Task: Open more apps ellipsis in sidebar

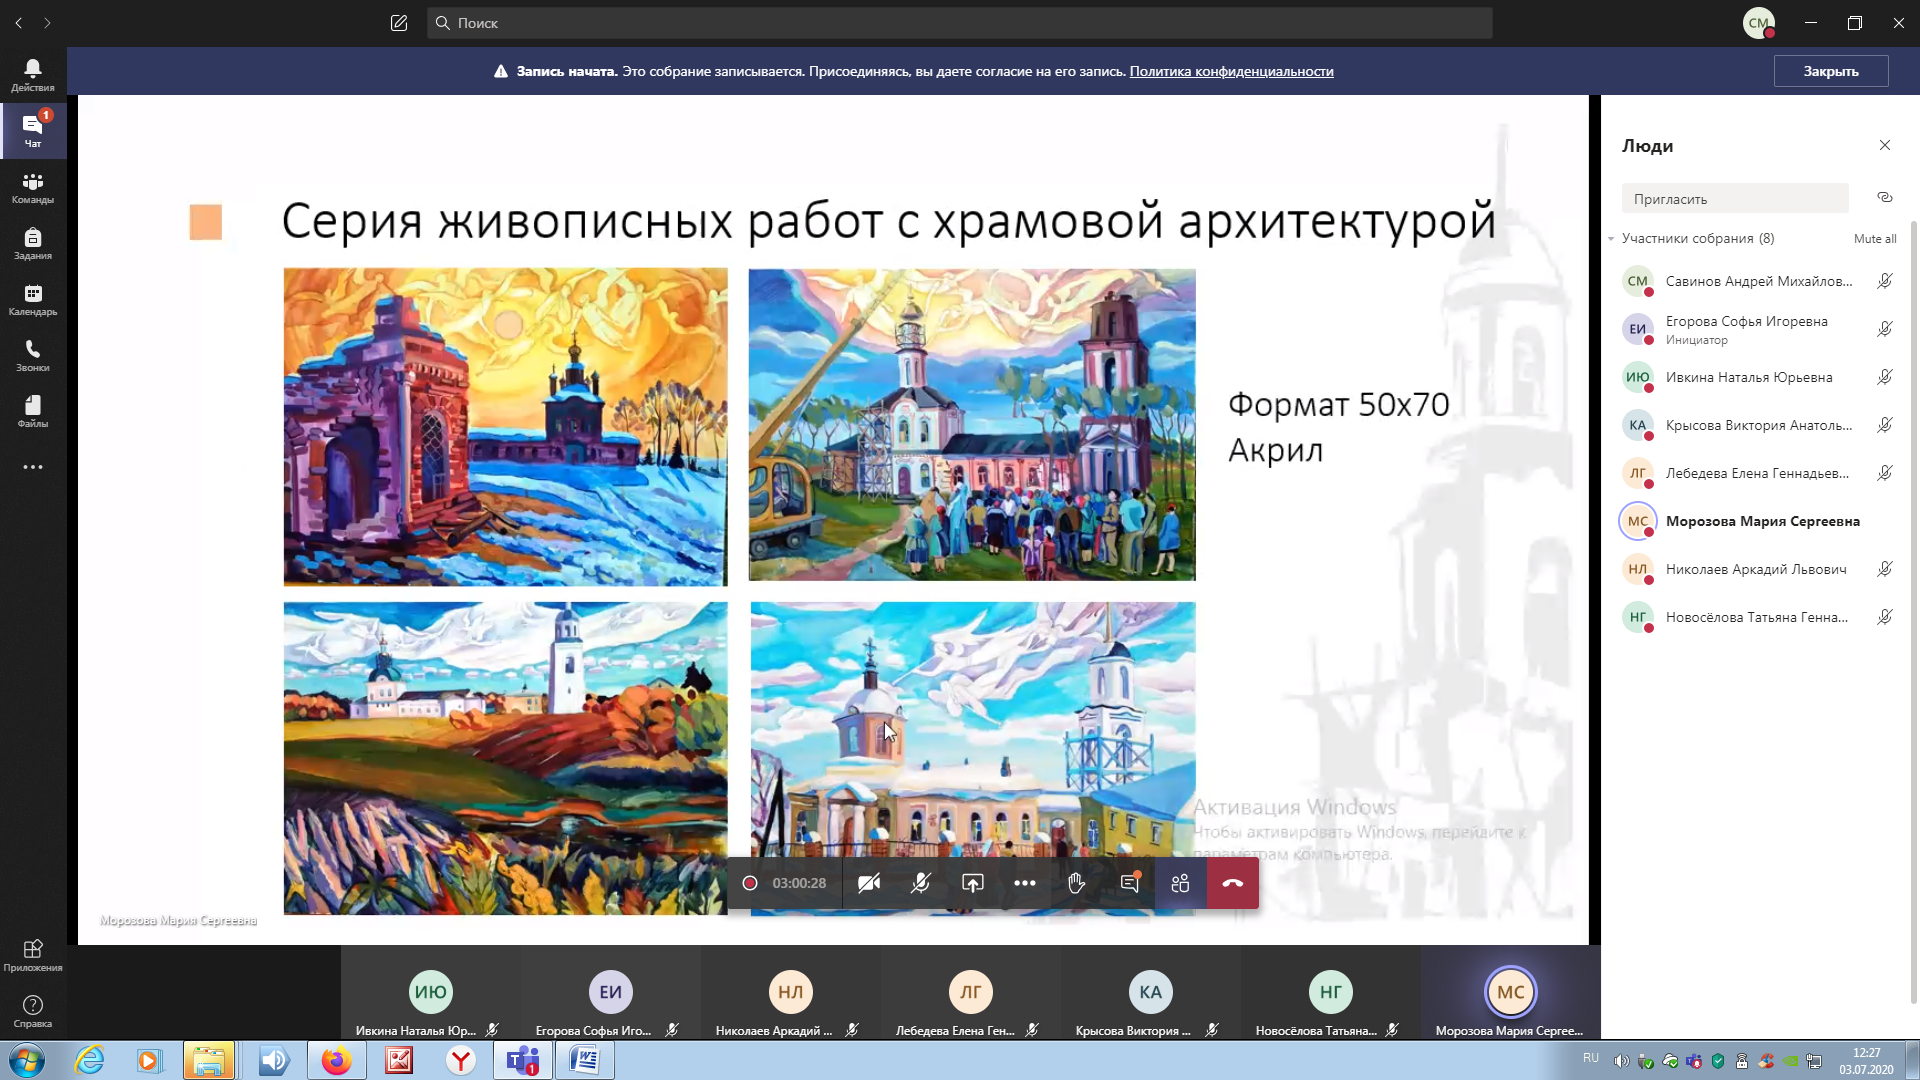Action: click(x=33, y=467)
